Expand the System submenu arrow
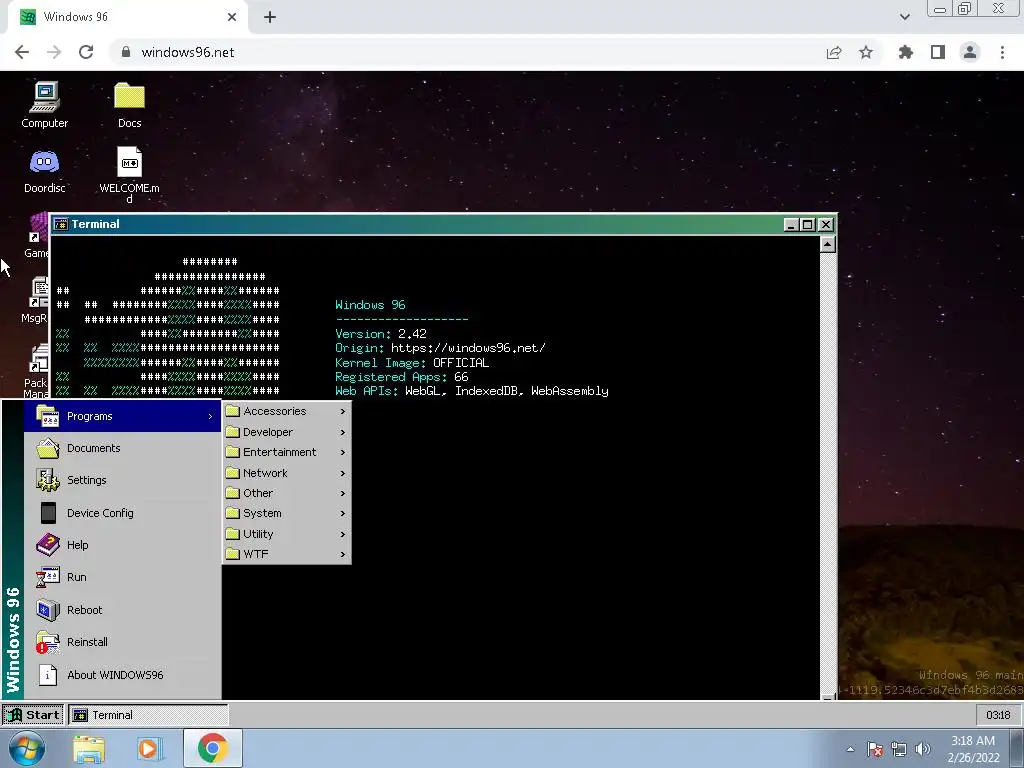 343,513
